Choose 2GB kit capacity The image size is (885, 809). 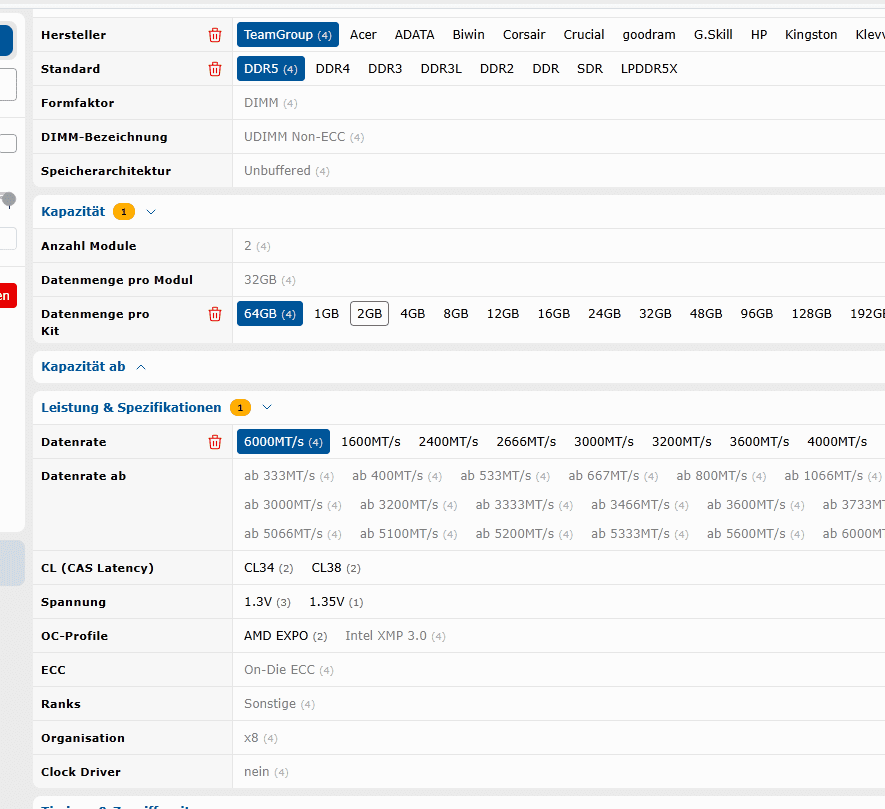click(x=370, y=314)
